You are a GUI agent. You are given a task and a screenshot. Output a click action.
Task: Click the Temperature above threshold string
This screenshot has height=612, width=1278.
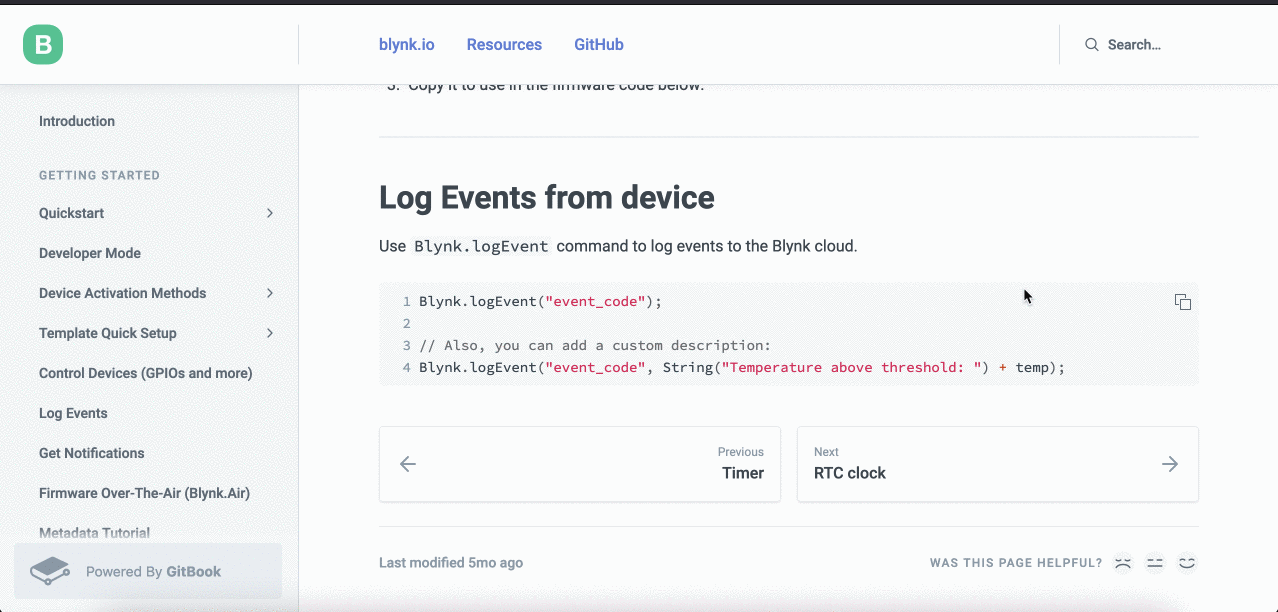pyautogui.click(x=851, y=367)
